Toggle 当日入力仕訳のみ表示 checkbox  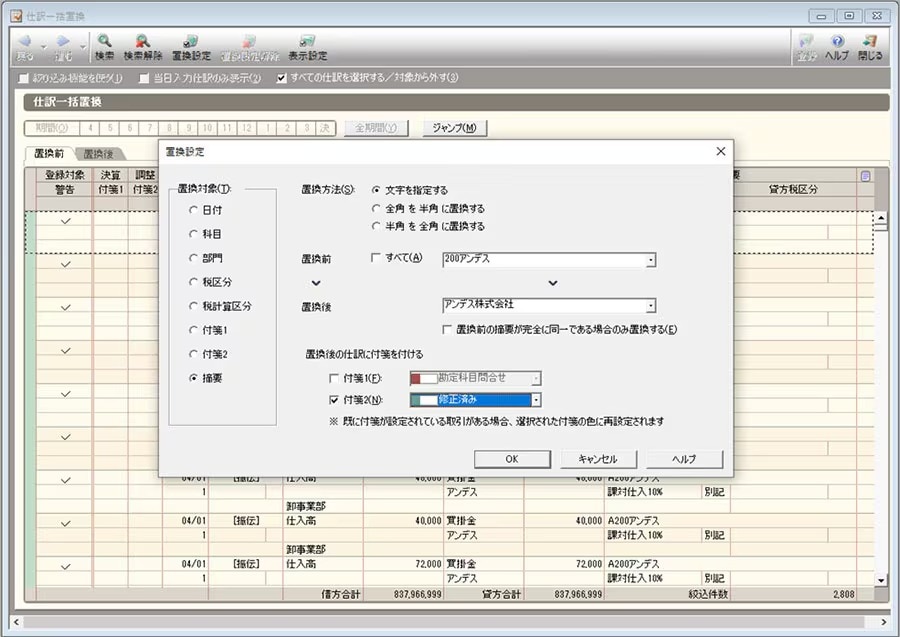144,78
